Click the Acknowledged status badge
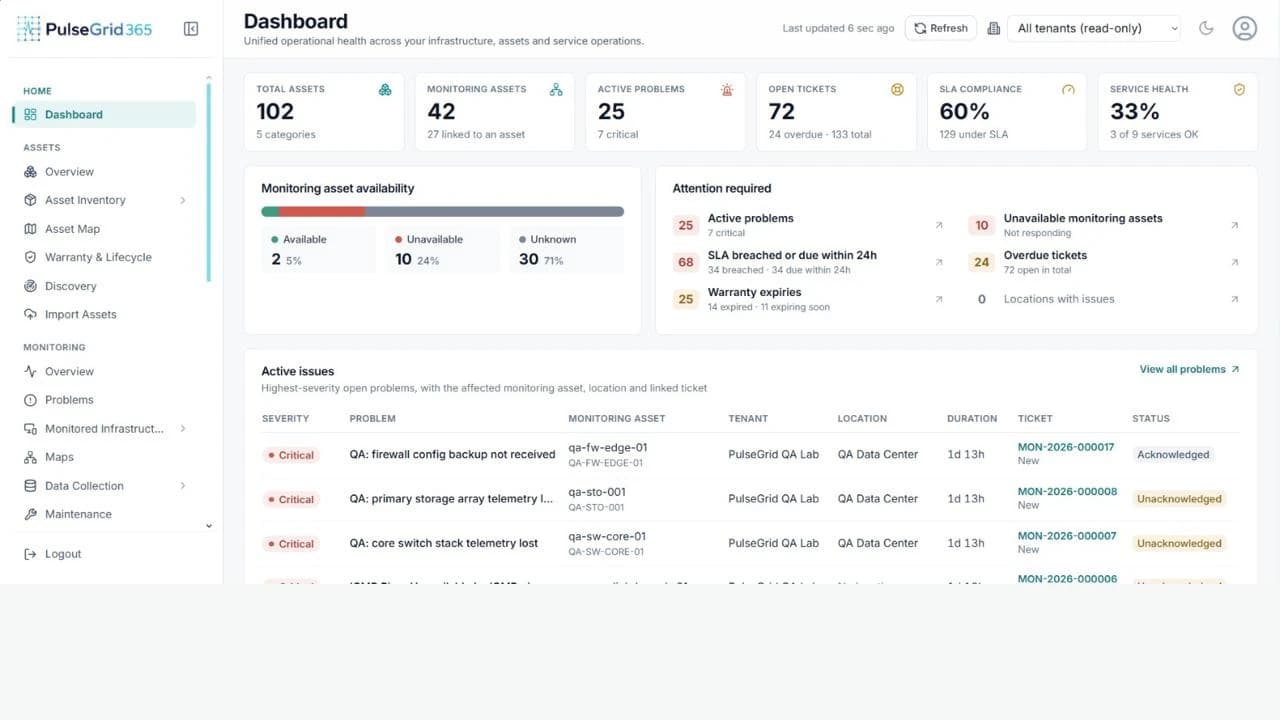The image size is (1280, 720). (1173, 454)
